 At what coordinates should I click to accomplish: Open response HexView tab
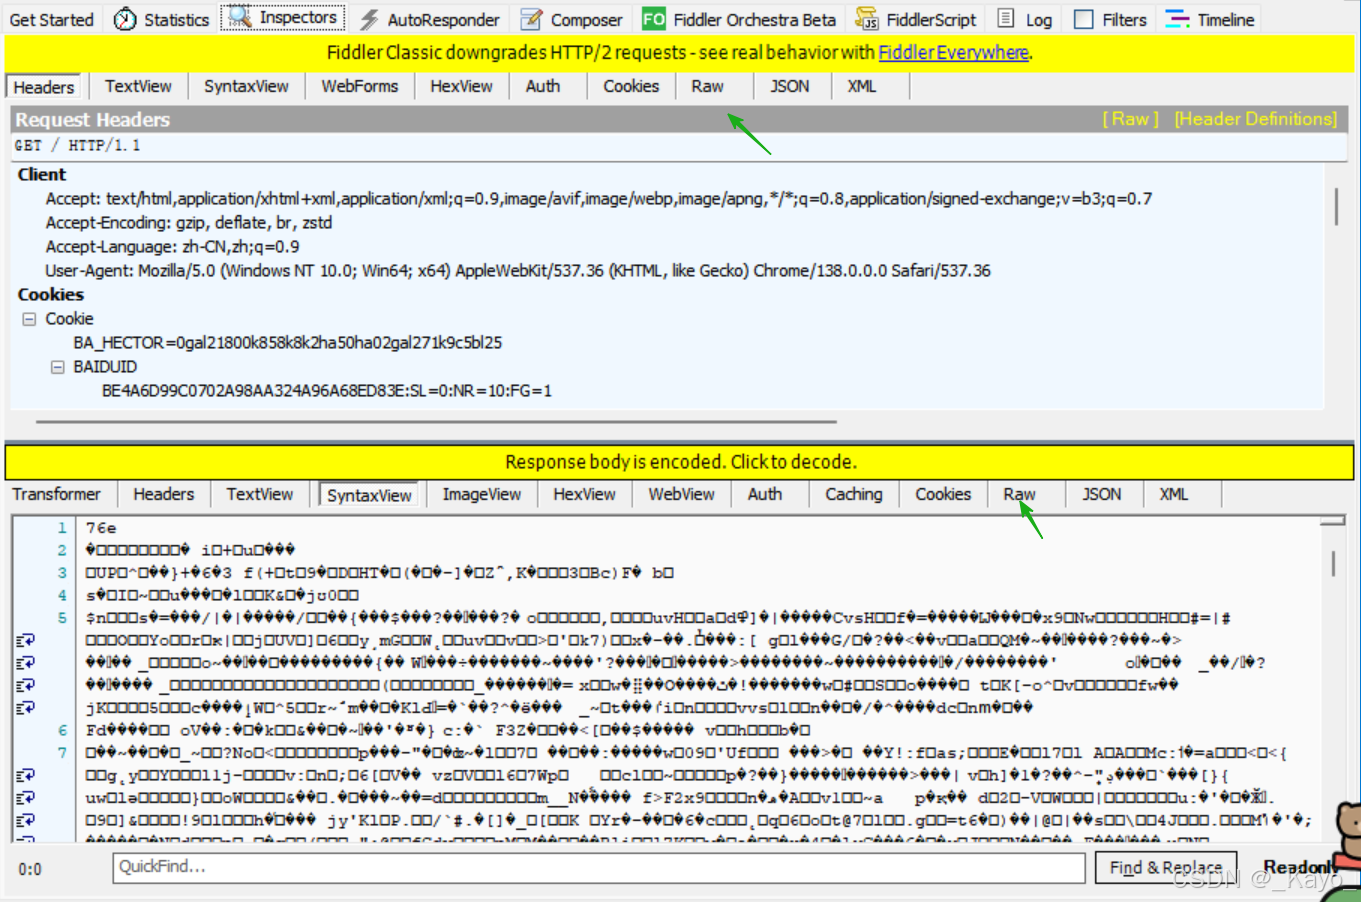click(584, 494)
